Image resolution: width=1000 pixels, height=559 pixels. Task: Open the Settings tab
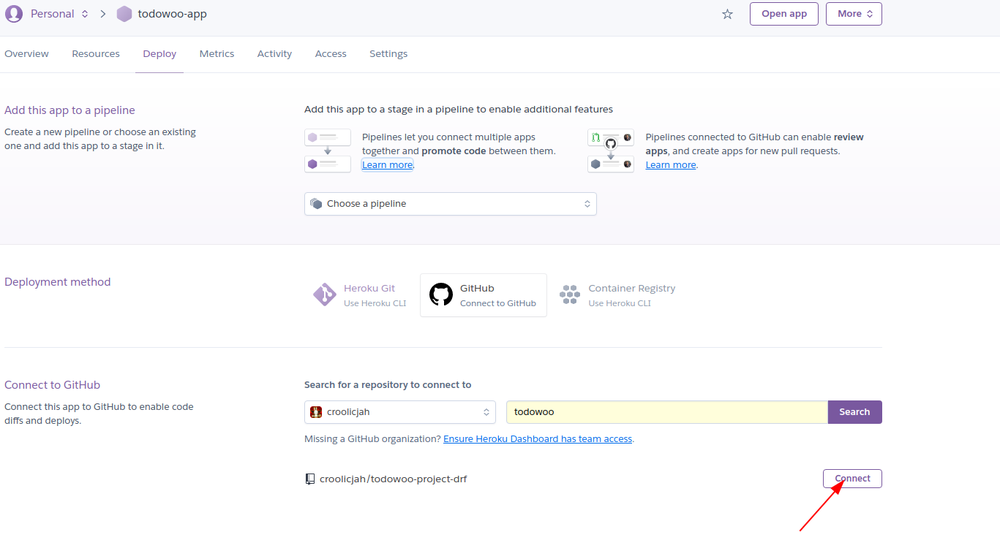click(388, 54)
